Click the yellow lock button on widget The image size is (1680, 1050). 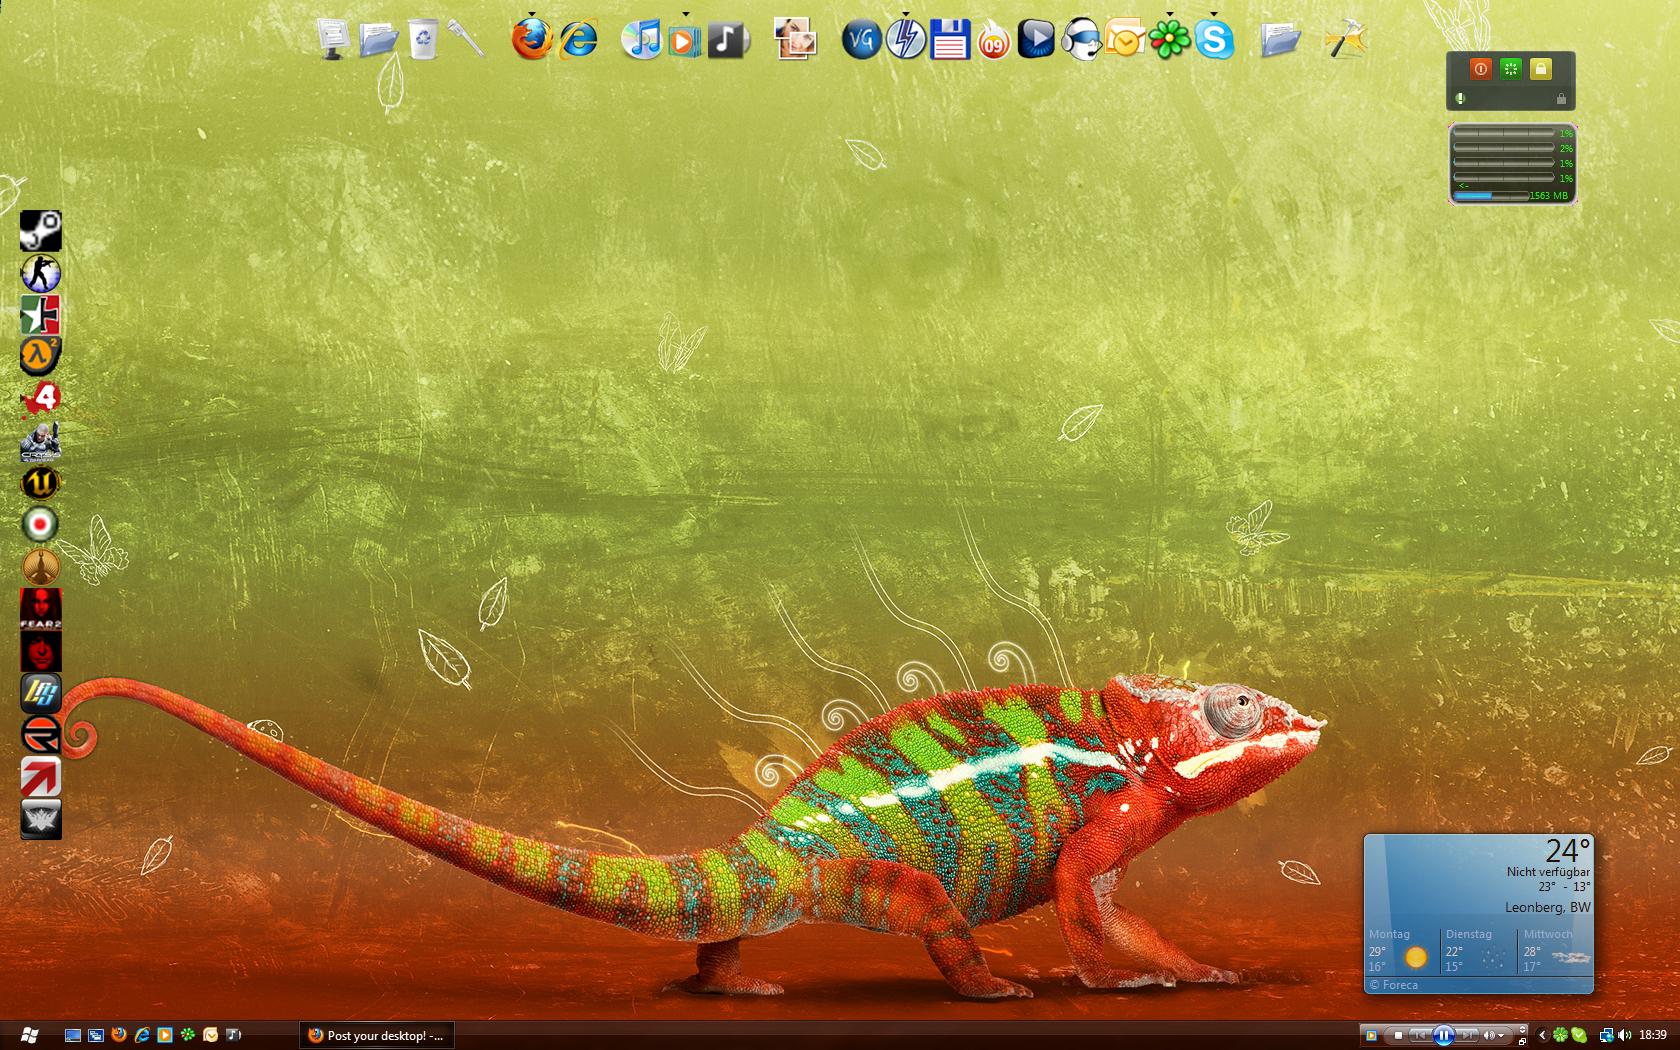pyautogui.click(x=1541, y=68)
